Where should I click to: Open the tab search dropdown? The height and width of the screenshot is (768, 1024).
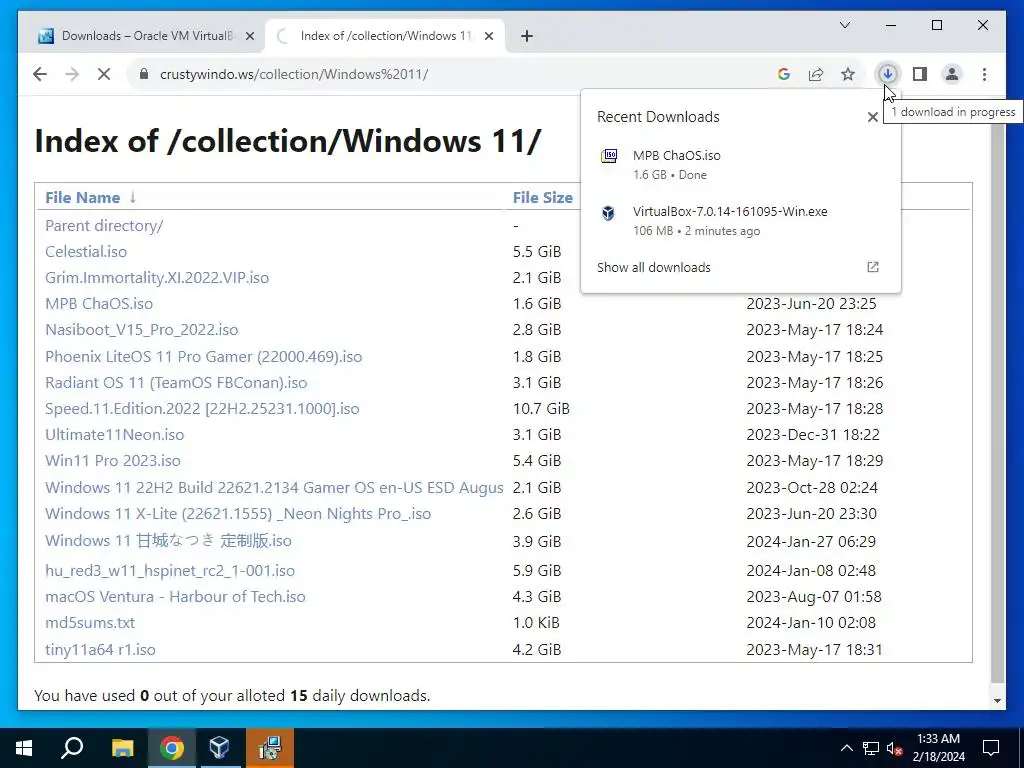[844, 25]
